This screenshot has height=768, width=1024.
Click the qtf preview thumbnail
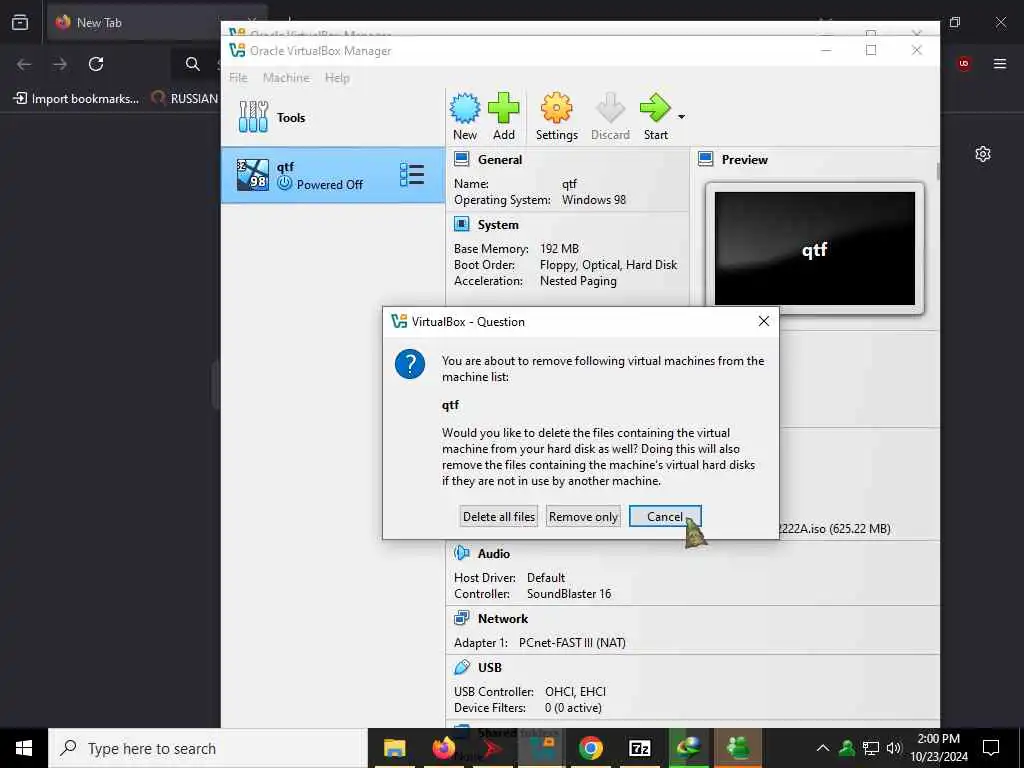click(x=814, y=248)
